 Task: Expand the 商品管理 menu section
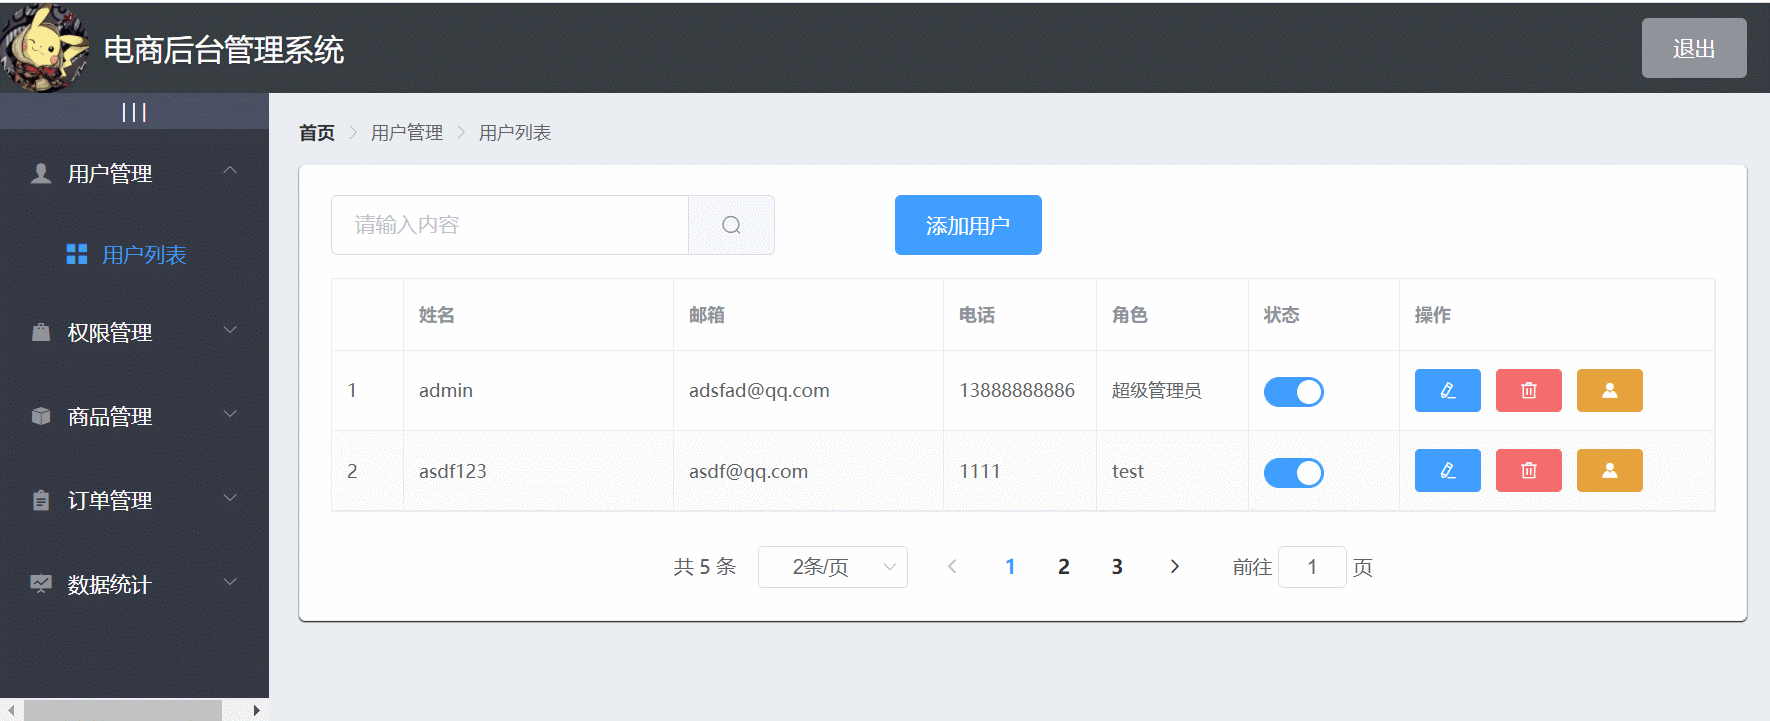pyautogui.click(x=134, y=416)
